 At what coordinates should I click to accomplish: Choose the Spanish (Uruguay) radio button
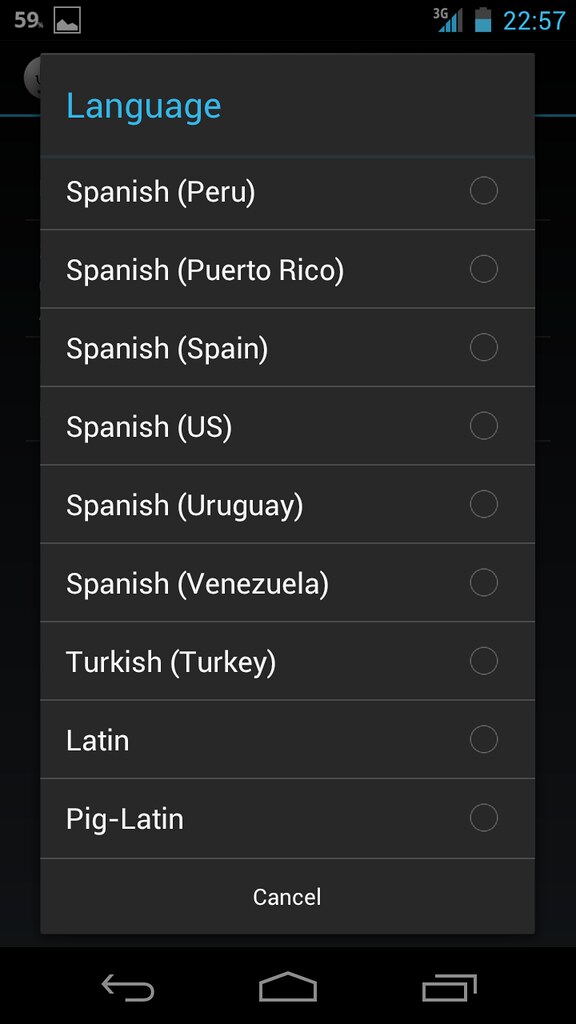(484, 504)
